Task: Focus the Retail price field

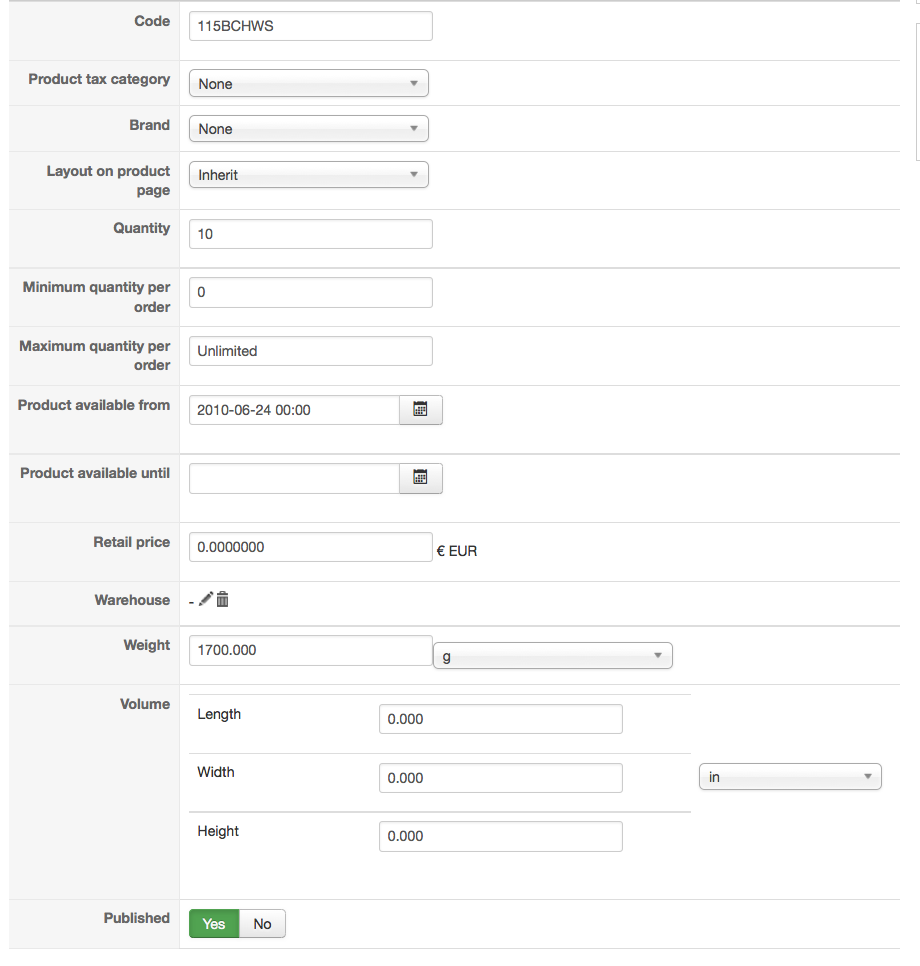Action: coord(310,547)
